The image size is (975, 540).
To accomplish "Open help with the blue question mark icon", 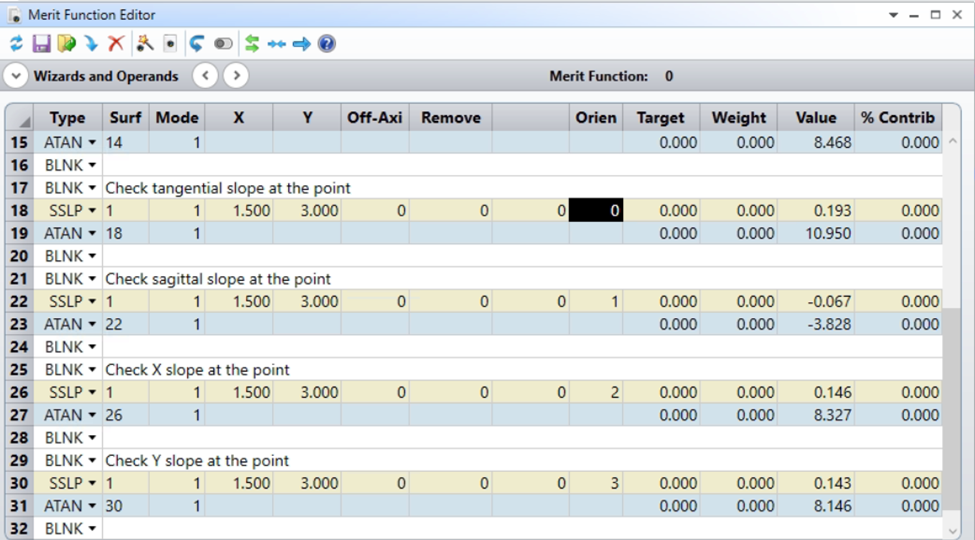I will (326, 44).
